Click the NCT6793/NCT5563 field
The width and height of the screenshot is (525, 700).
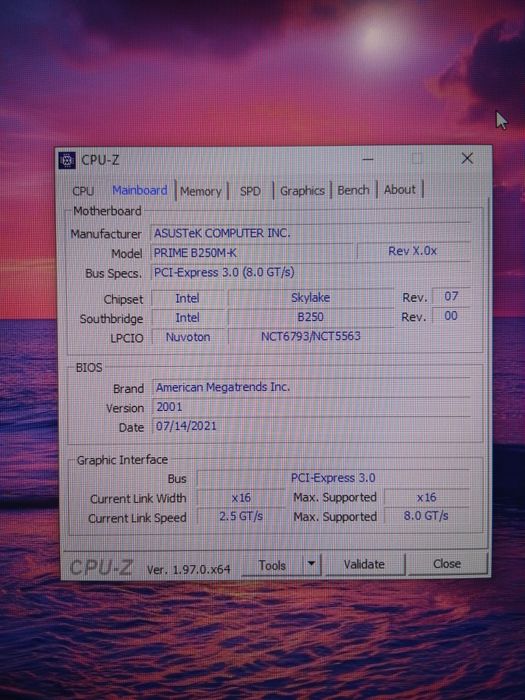pyautogui.click(x=311, y=336)
